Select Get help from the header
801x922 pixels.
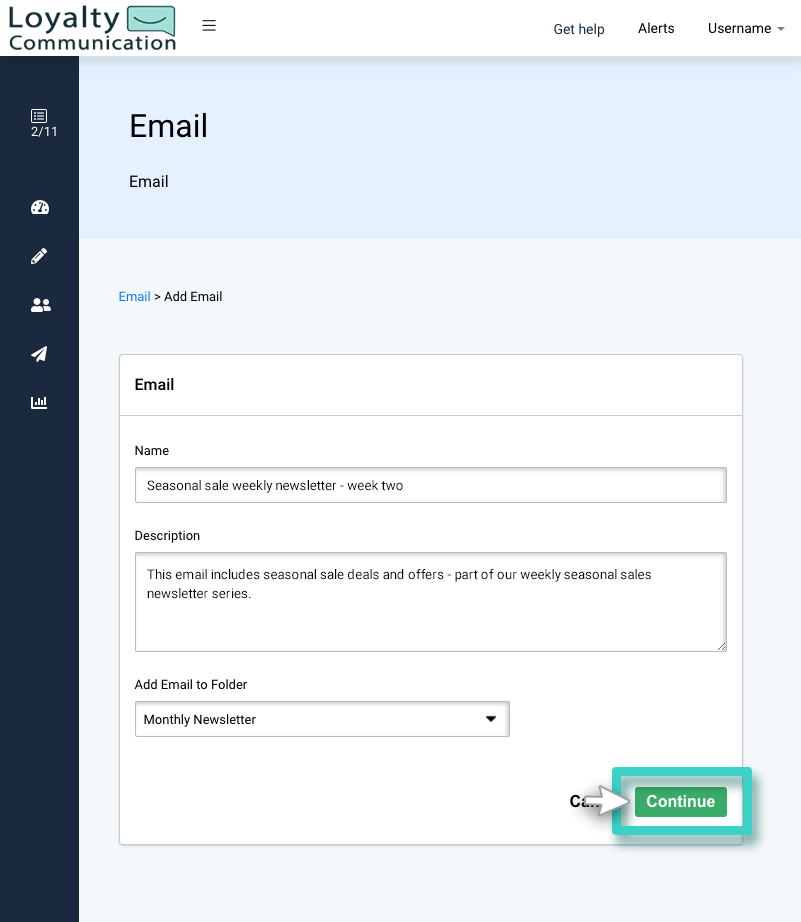point(578,29)
